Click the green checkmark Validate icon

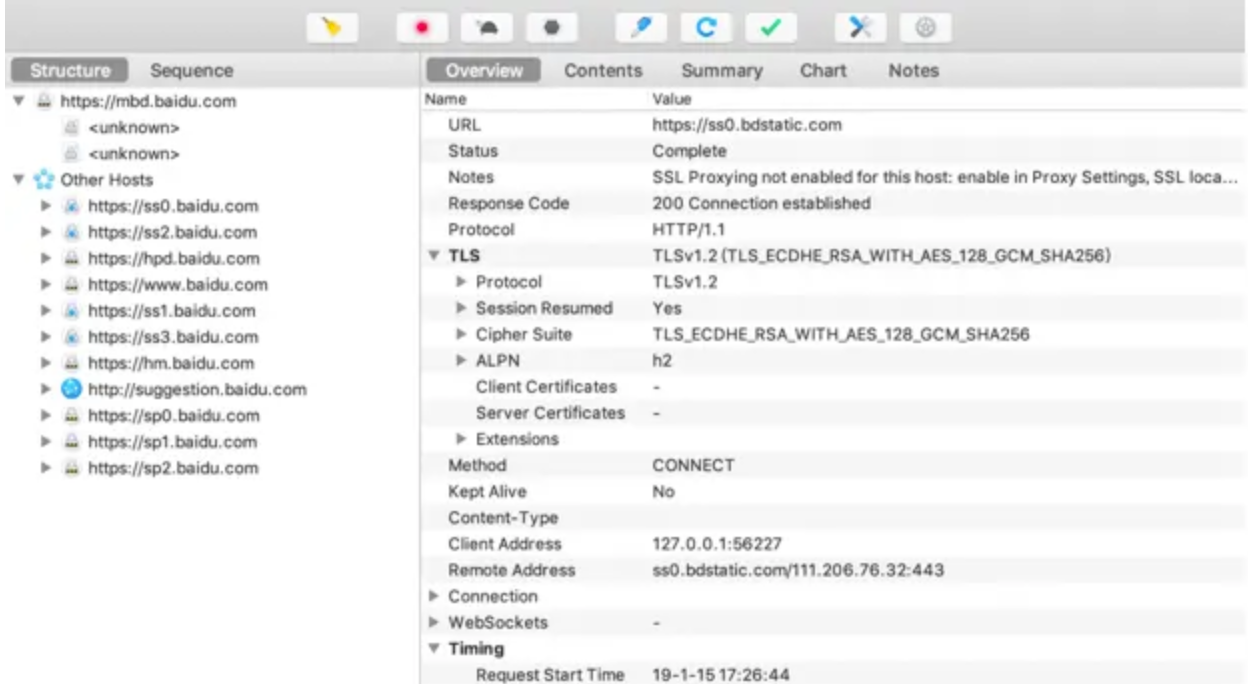[770, 27]
